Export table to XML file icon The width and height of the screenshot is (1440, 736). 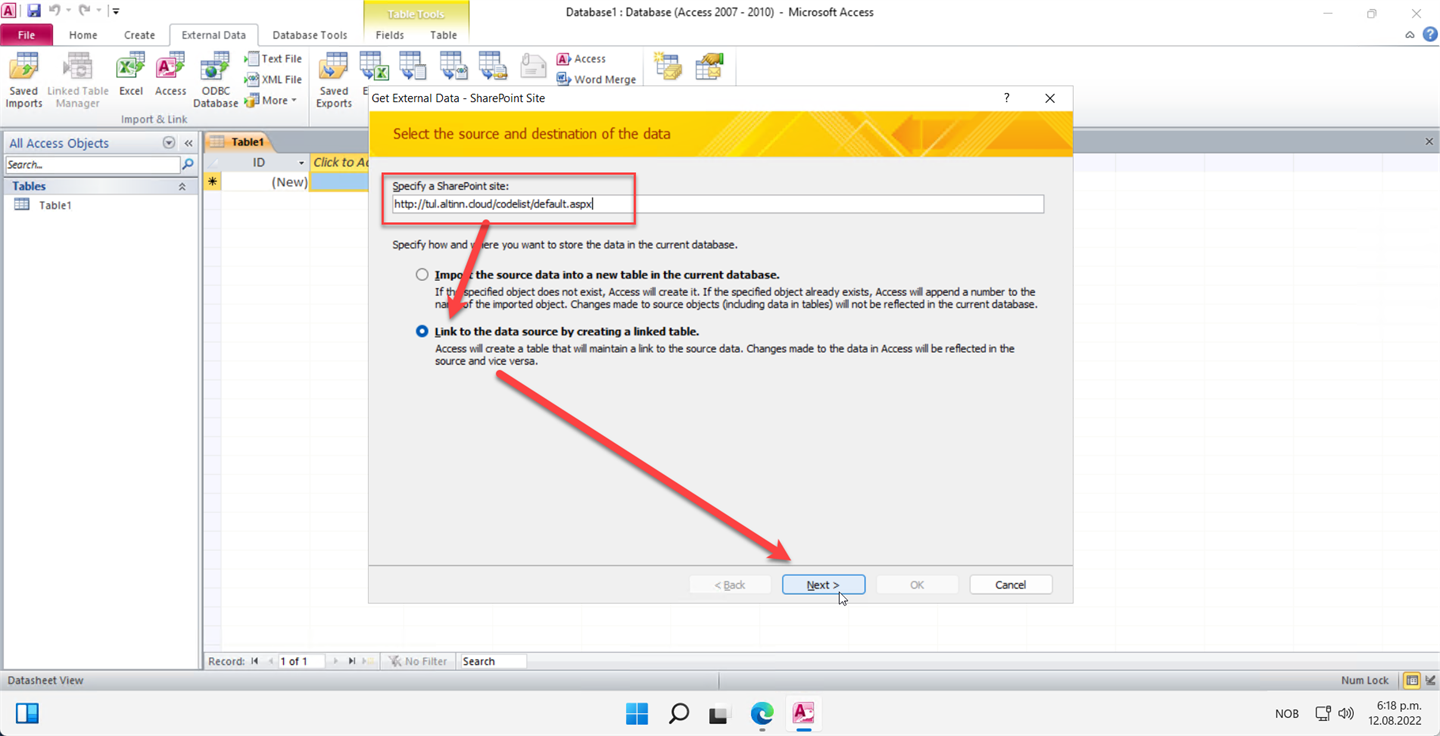coord(453,67)
